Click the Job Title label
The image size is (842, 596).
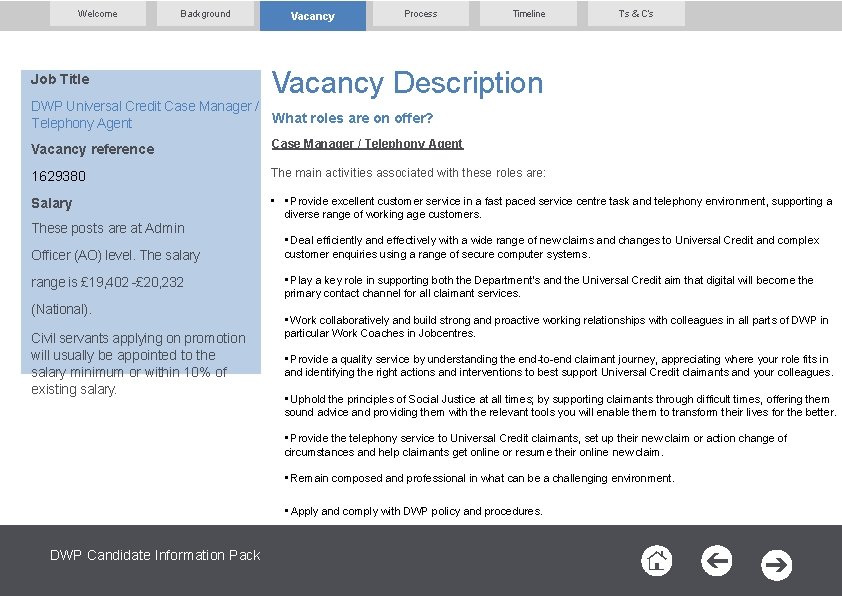click(x=60, y=79)
